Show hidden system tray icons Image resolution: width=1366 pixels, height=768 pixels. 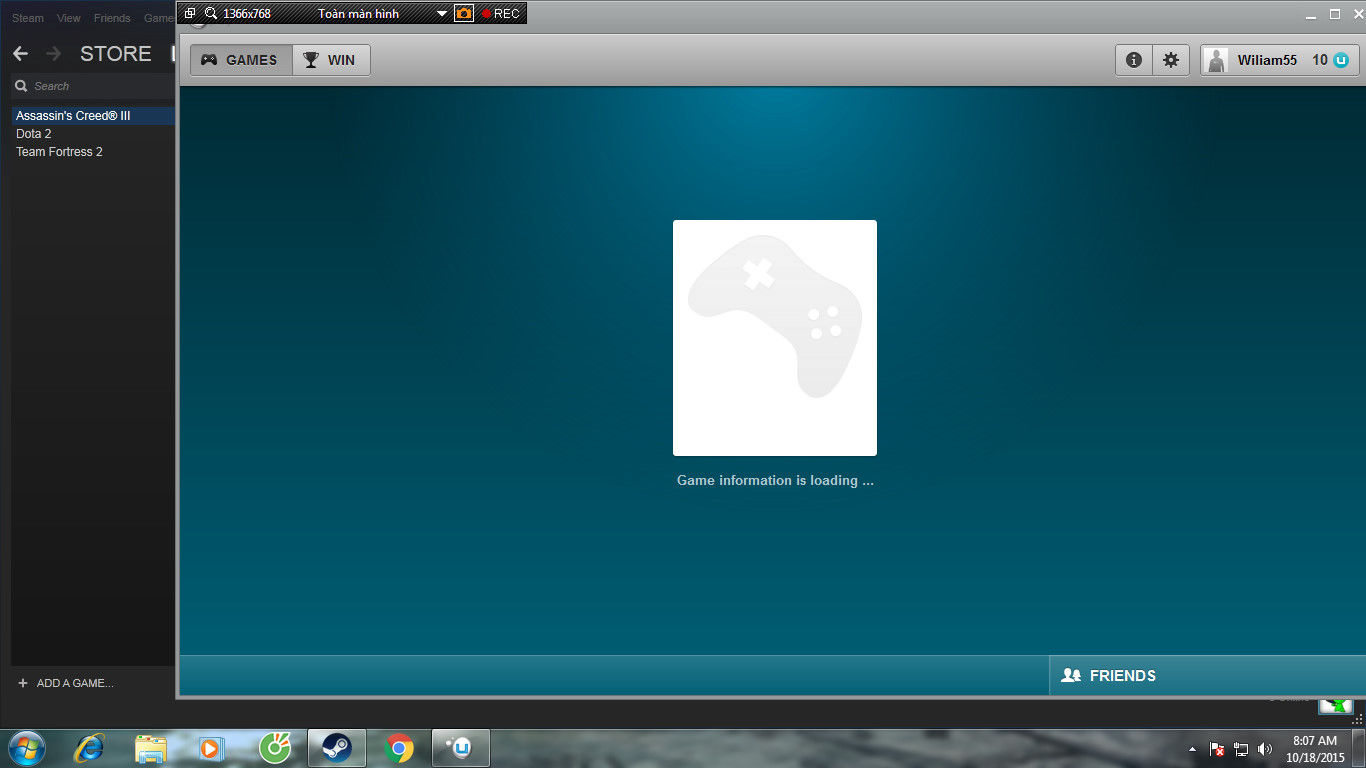[x=1192, y=749]
